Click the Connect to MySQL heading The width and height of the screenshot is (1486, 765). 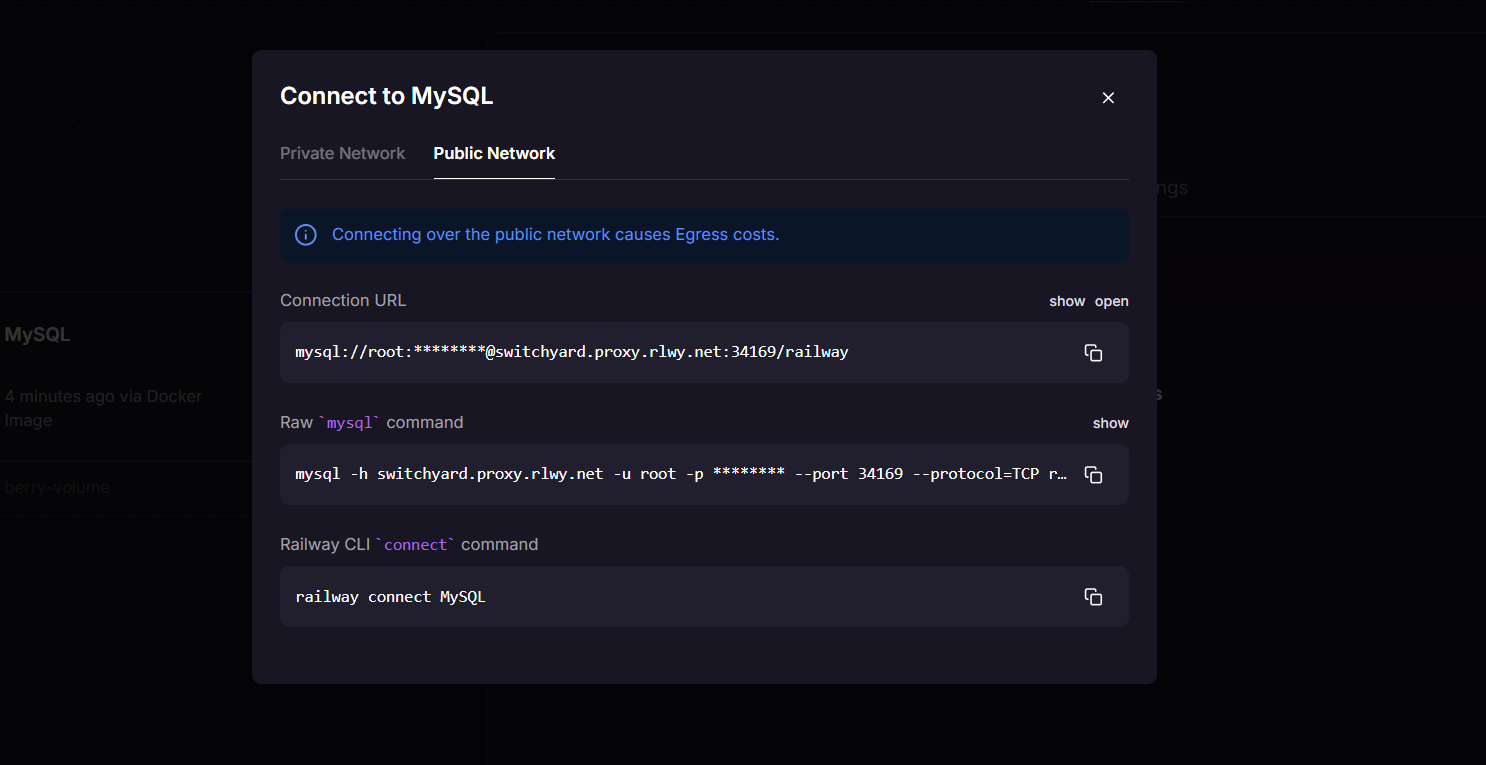[x=386, y=96]
